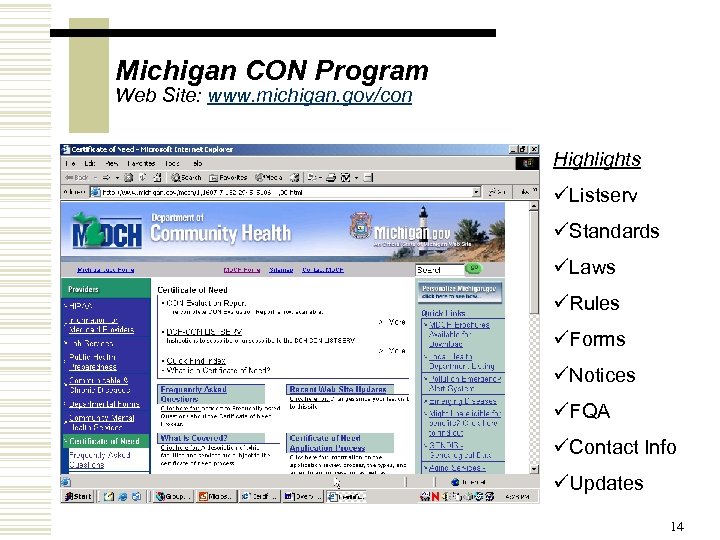Screen dimensions: 720x540
Task: Open the Favorites toolbar button
Action: (x=228, y=178)
